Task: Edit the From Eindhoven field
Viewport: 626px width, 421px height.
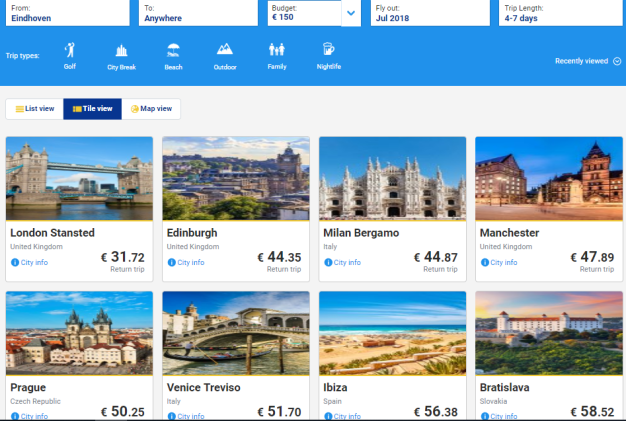Action: click(x=67, y=13)
